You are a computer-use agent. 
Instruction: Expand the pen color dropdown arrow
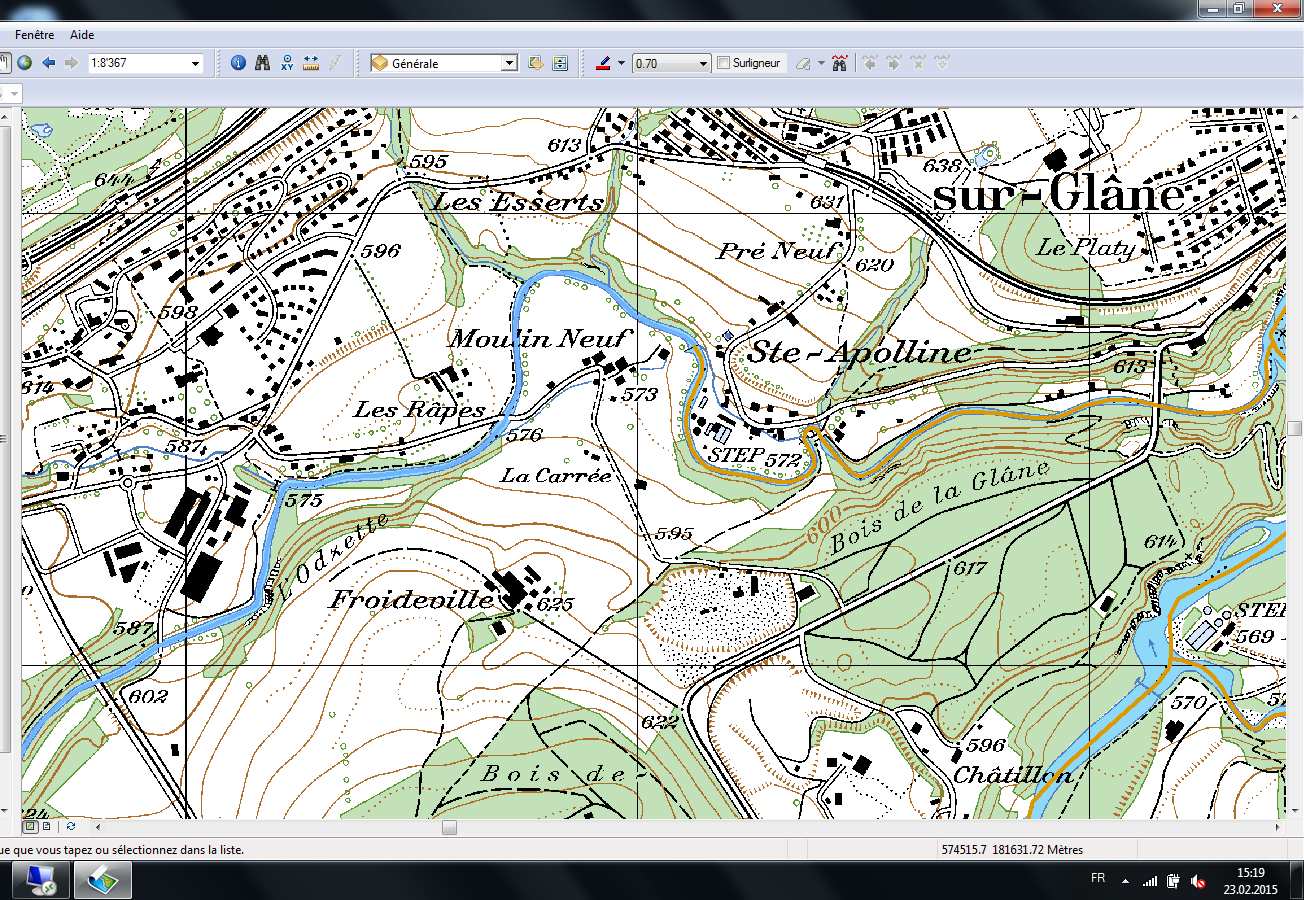621,63
